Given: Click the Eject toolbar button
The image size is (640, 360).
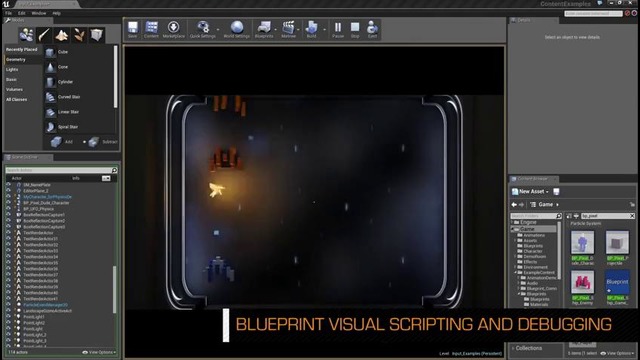Looking at the screenshot, I should tap(372, 29).
